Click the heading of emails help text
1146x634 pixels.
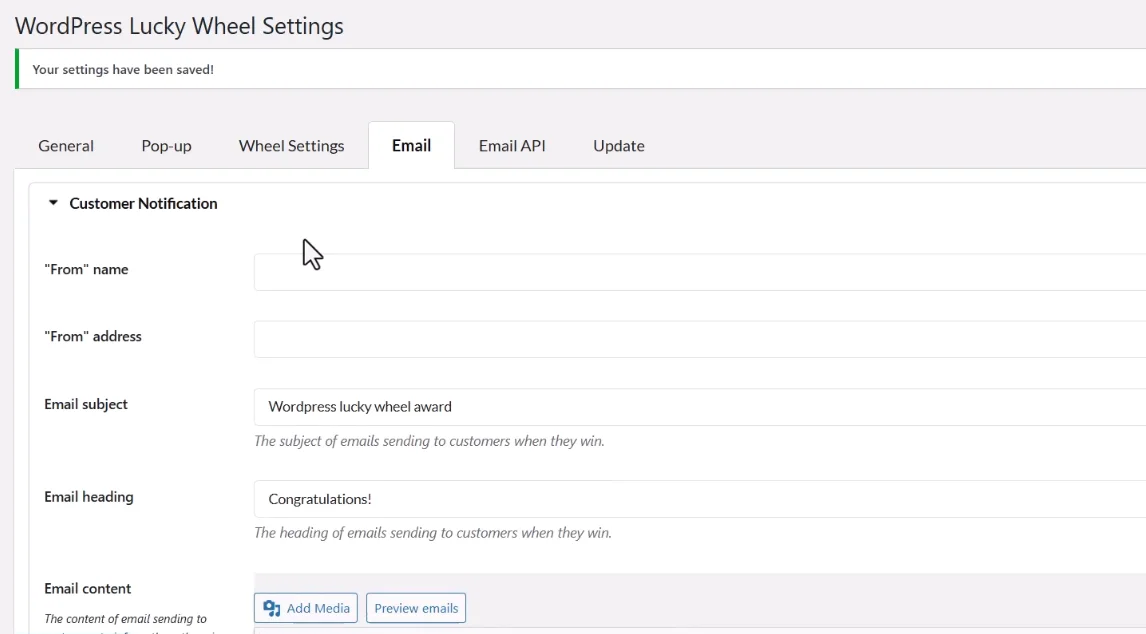433,532
